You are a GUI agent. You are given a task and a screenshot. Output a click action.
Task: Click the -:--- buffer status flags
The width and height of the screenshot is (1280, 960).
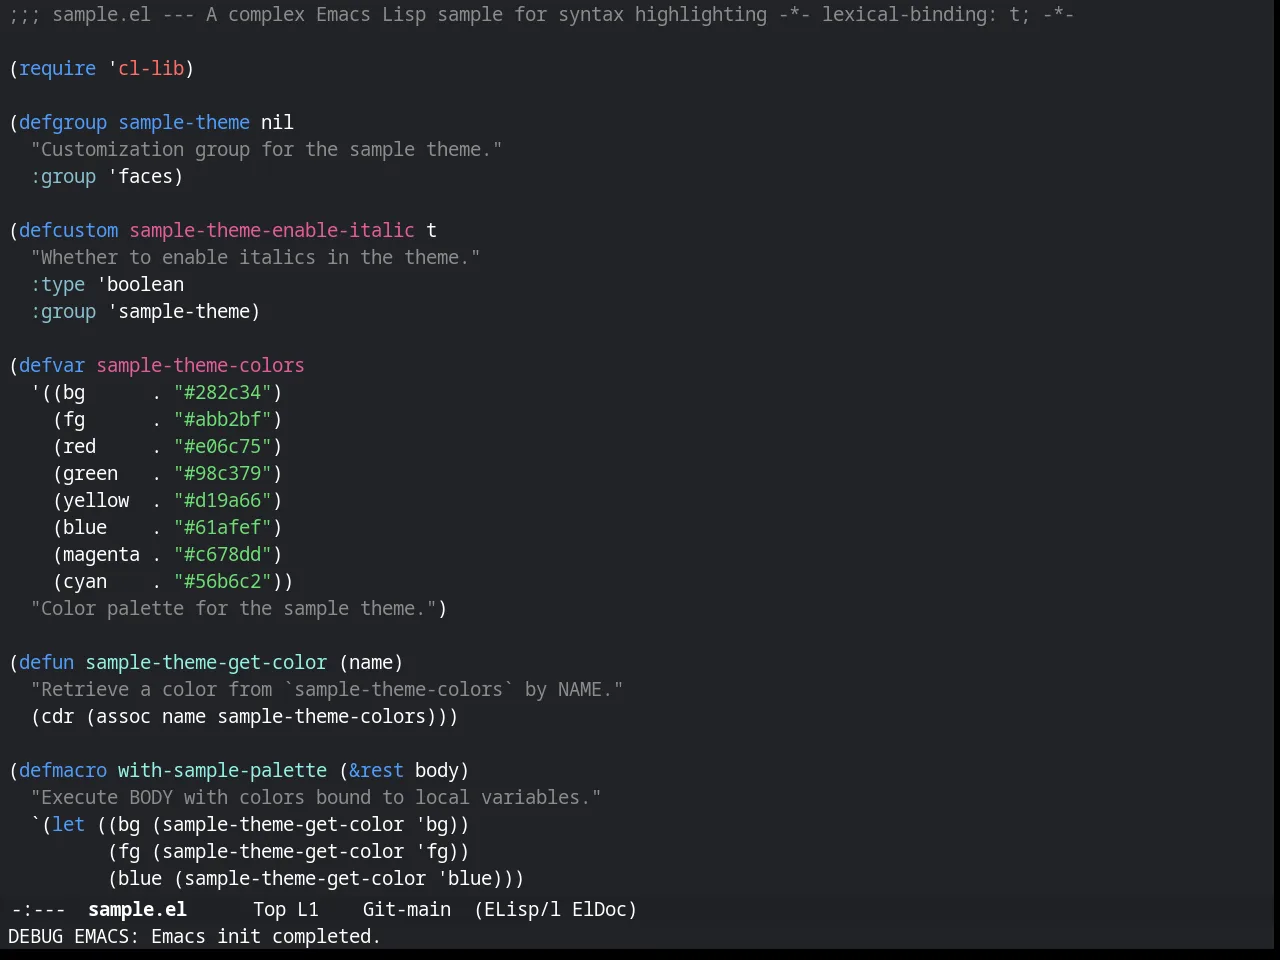(38, 909)
